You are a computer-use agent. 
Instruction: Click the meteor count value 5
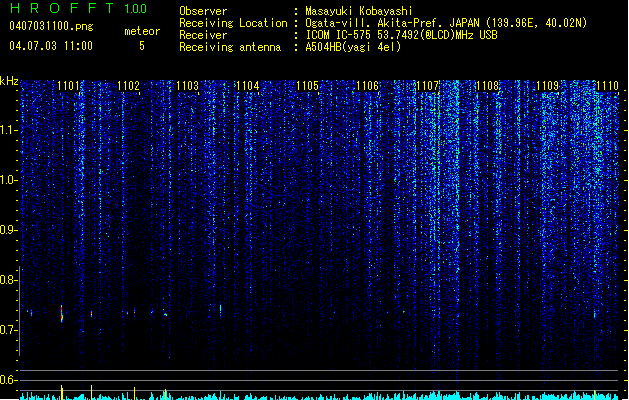coord(142,46)
